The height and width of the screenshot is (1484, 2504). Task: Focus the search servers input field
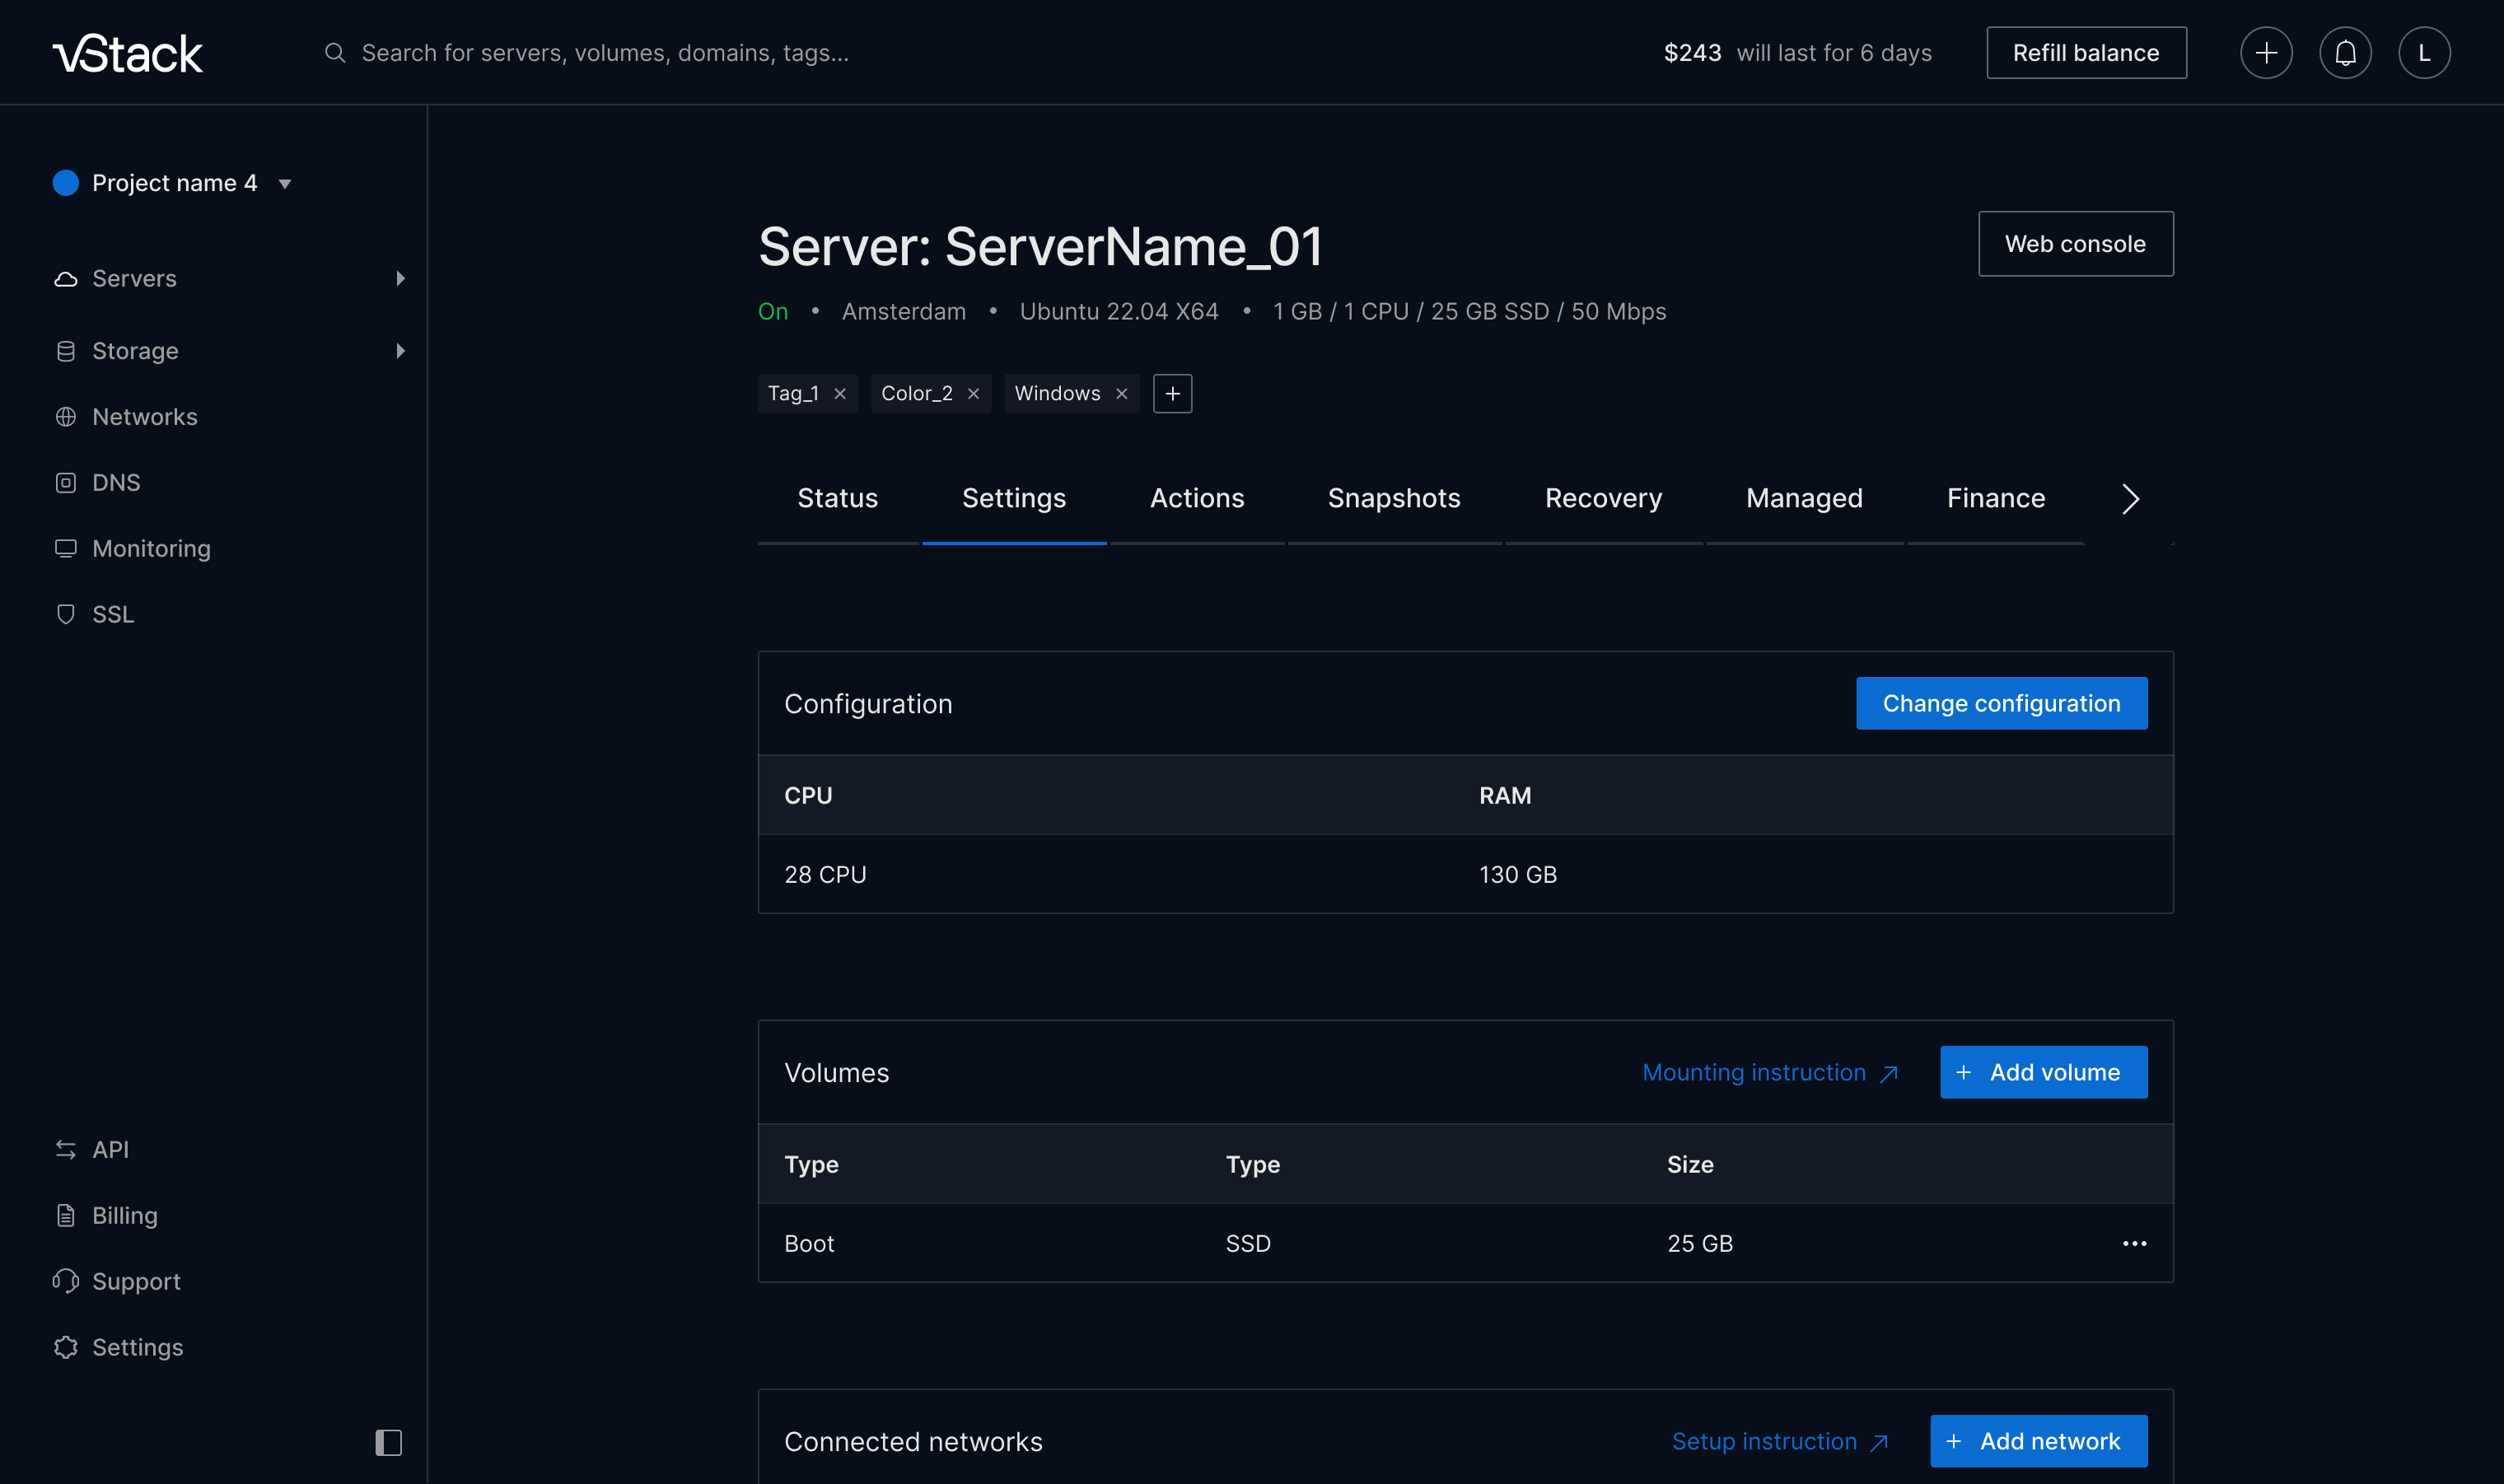(x=605, y=53)
